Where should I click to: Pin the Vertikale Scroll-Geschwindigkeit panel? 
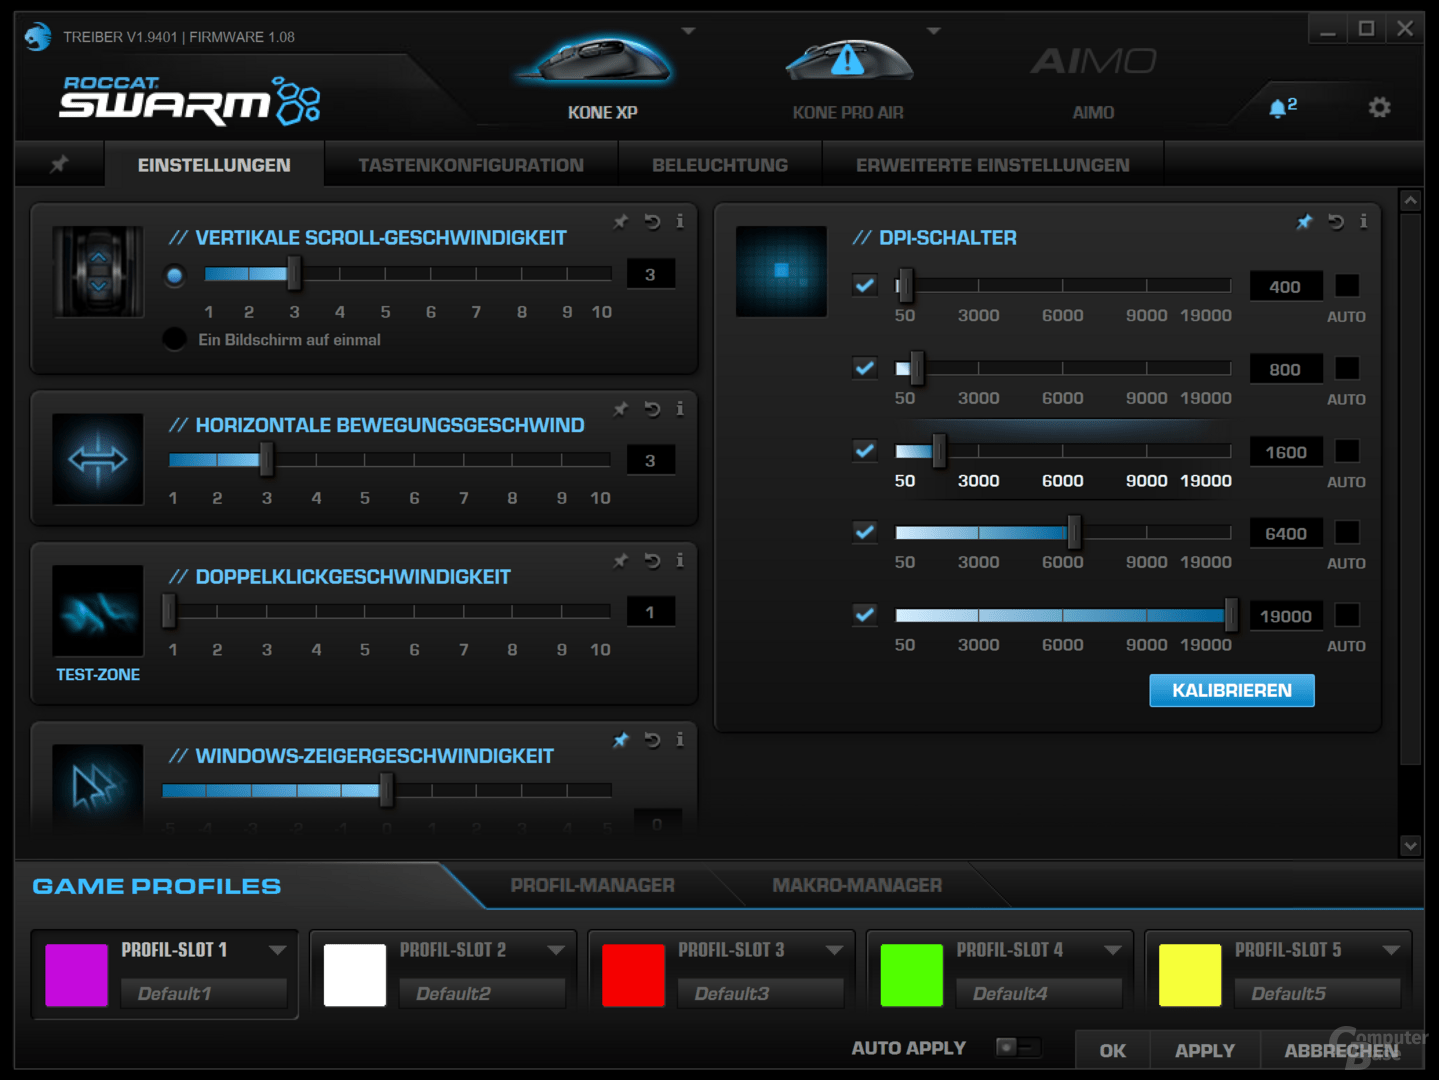tap(621, 222)
